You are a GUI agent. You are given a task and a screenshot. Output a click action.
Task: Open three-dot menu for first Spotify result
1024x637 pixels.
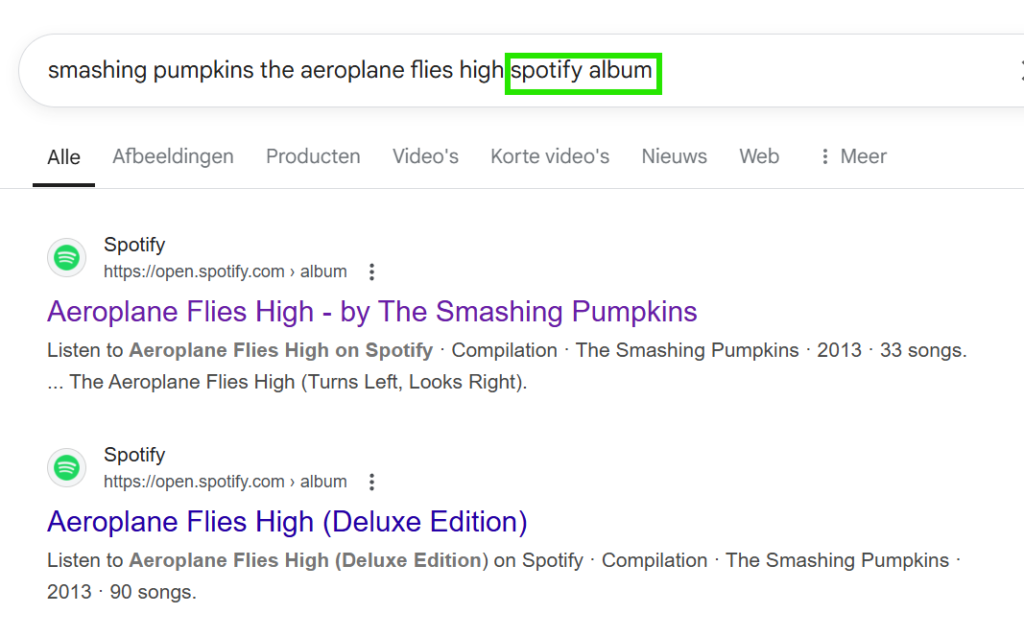[x=372, y=272]
